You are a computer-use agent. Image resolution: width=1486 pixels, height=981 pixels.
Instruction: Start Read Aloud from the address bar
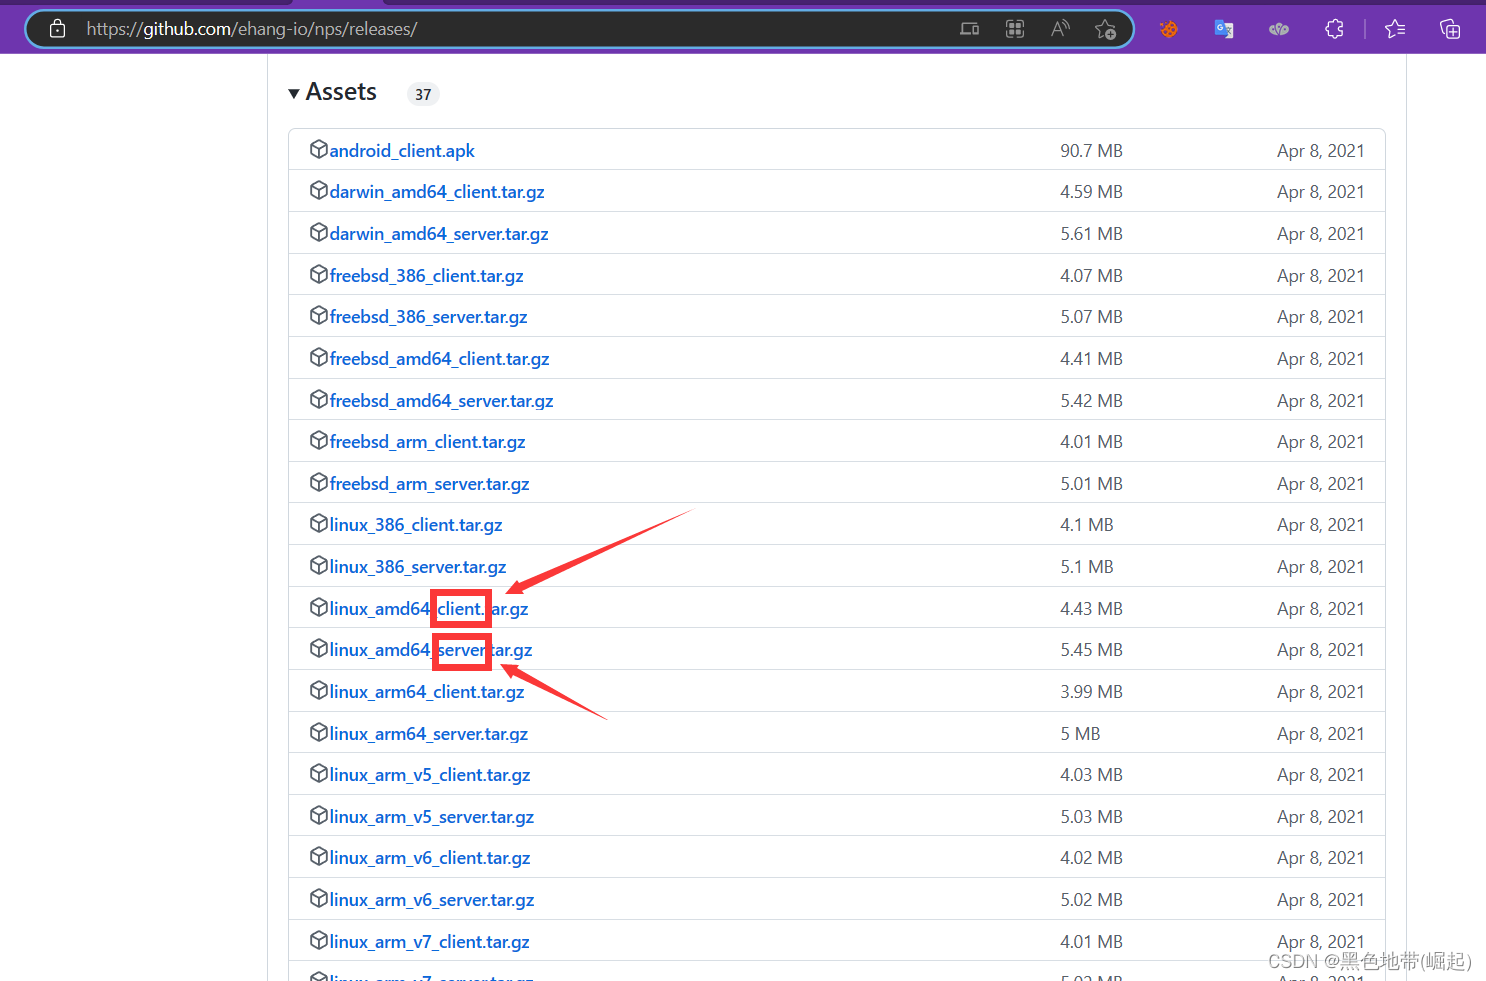[1060, 29]
